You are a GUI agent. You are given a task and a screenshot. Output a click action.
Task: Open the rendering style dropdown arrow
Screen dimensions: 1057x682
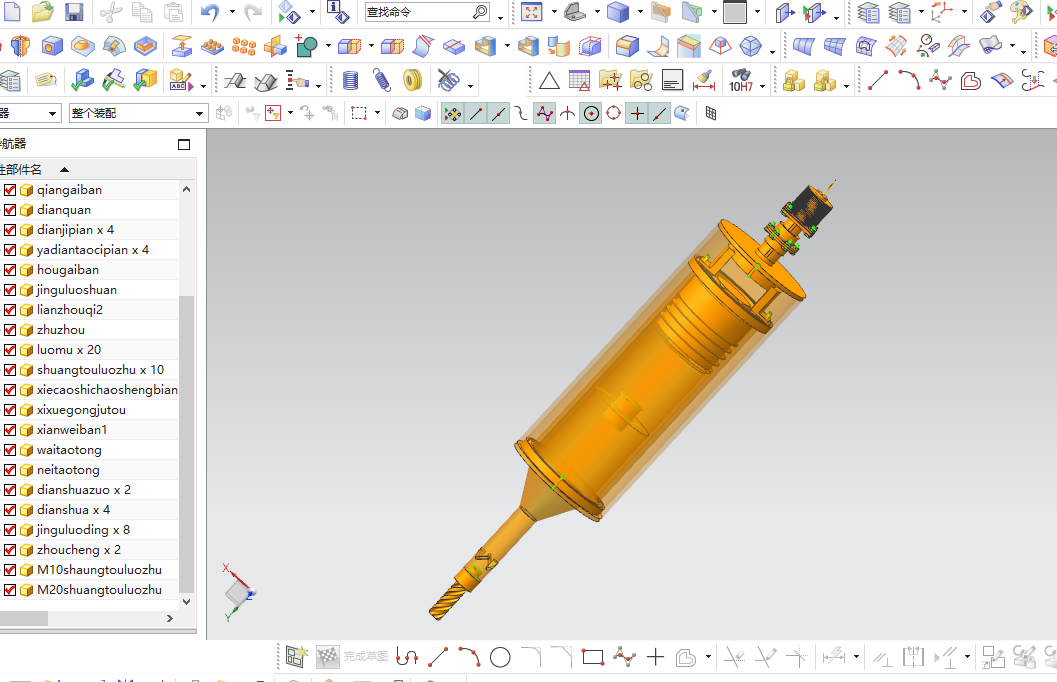757,11
